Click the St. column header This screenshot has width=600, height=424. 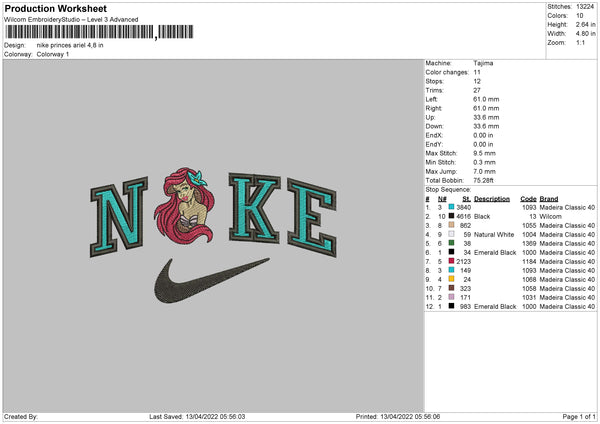click(466, 199)
